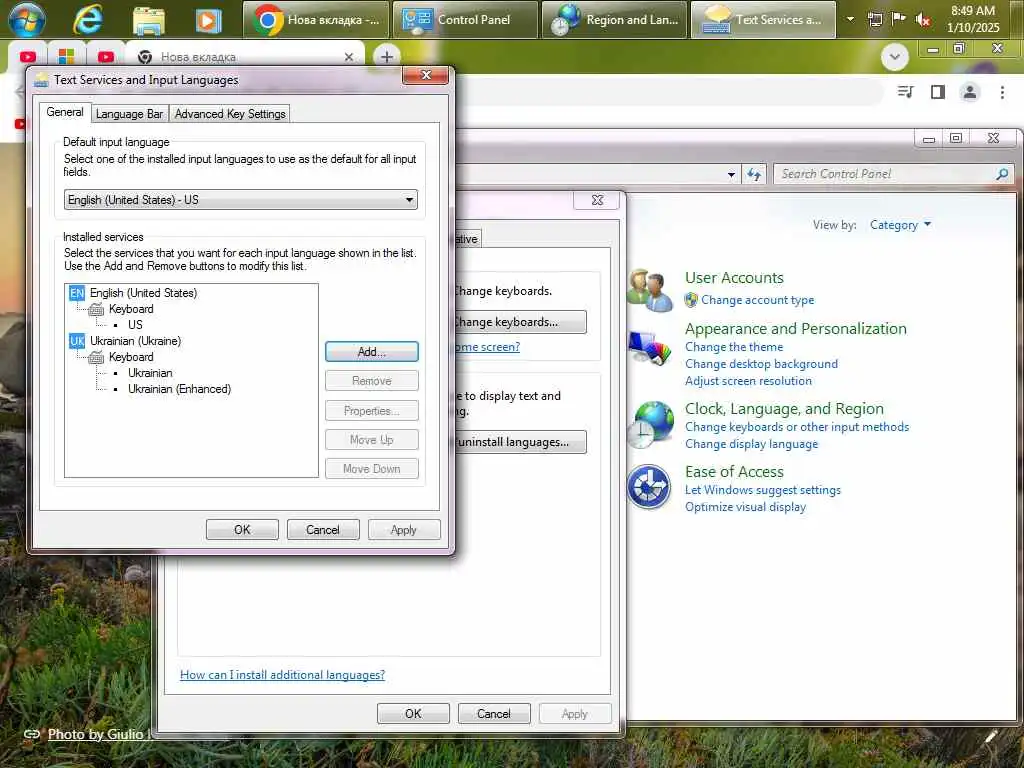This screenshot has width=1024, height=768.
Task: Switch to Control Panel taskbar button
Action: (x=465, y=20)
